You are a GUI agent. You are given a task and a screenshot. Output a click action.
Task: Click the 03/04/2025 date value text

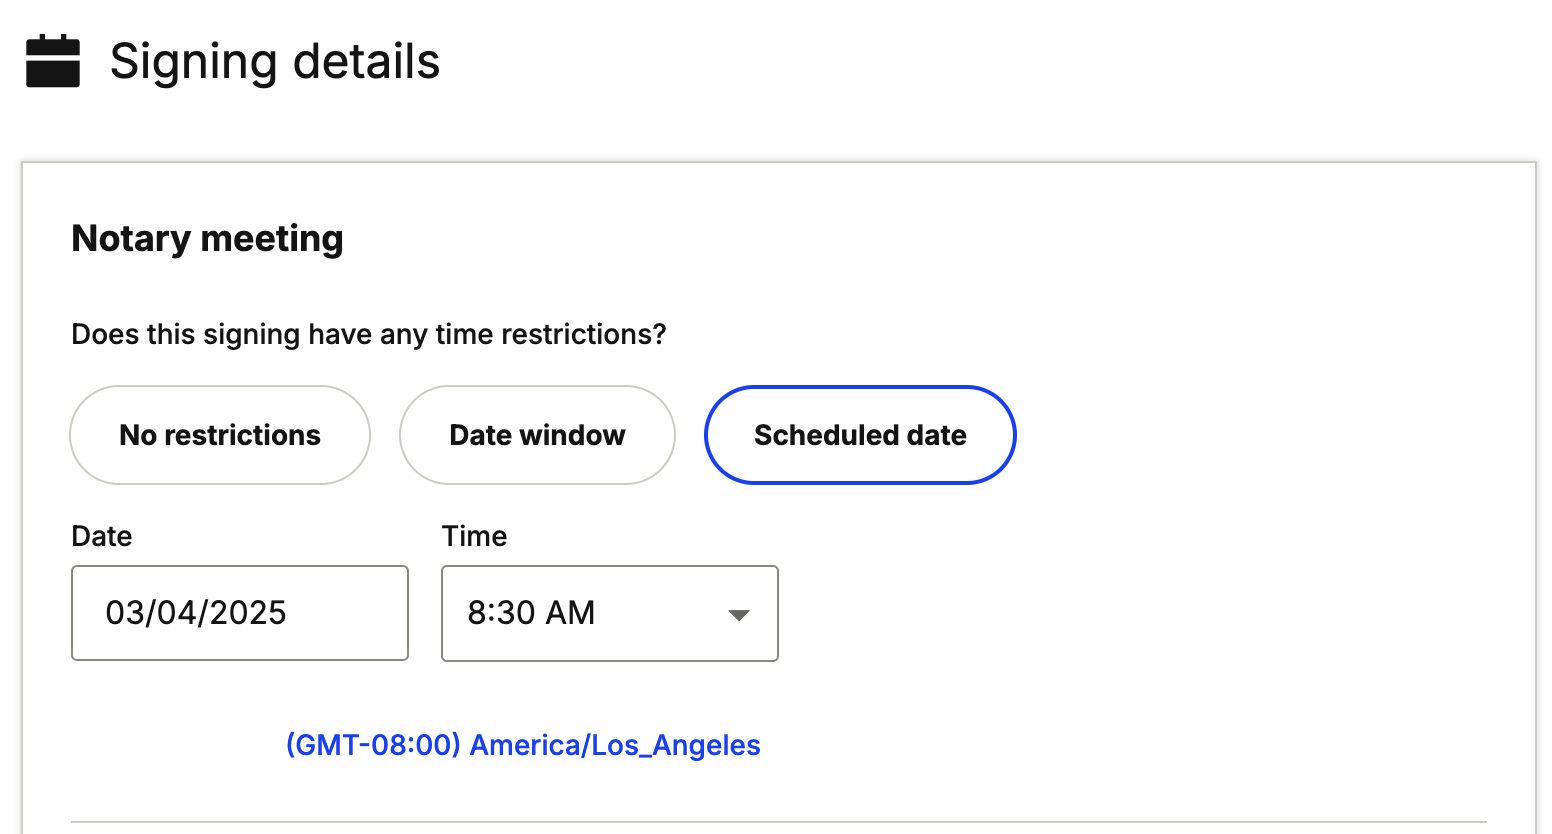pyautogui.click(x=196, y=613)
